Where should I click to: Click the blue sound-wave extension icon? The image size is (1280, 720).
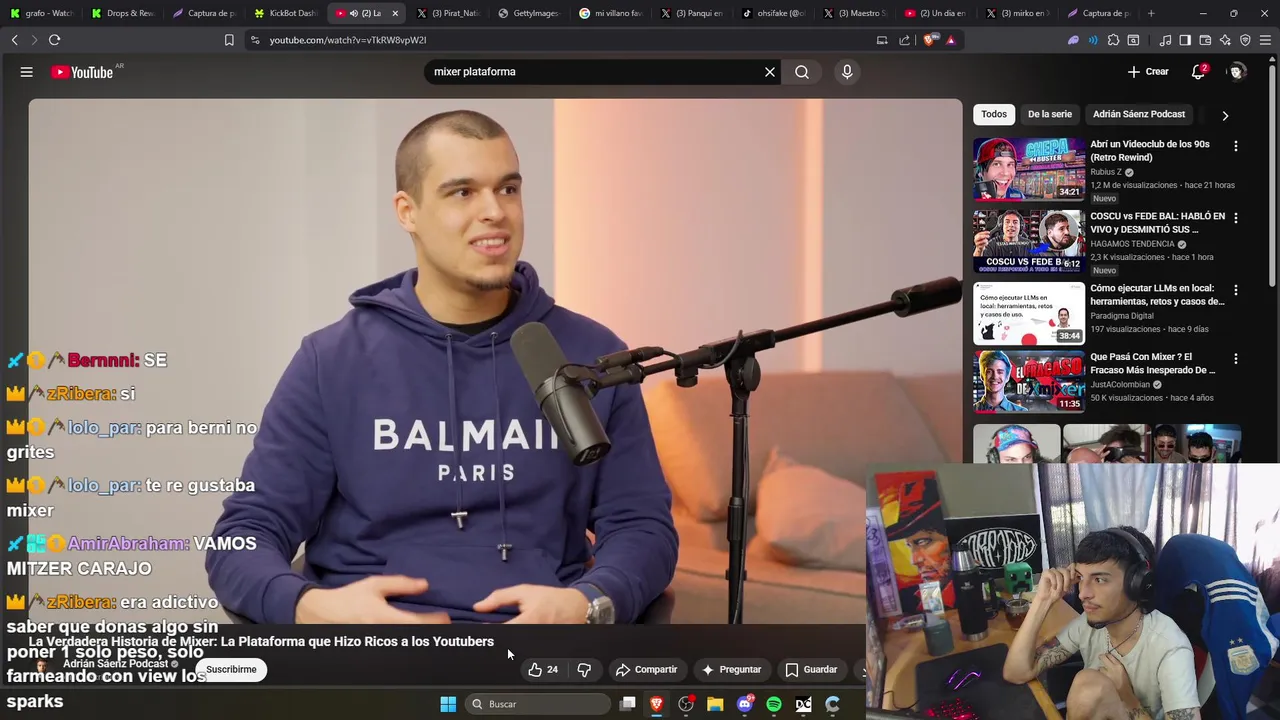[x=1093, y=40]
